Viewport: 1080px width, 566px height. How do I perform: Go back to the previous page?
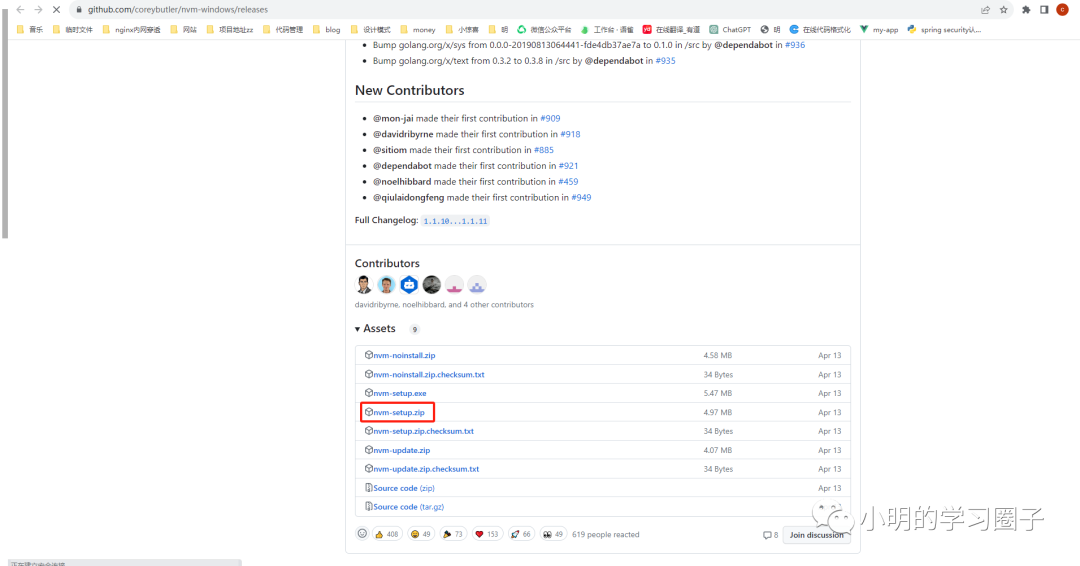[20, 10]
